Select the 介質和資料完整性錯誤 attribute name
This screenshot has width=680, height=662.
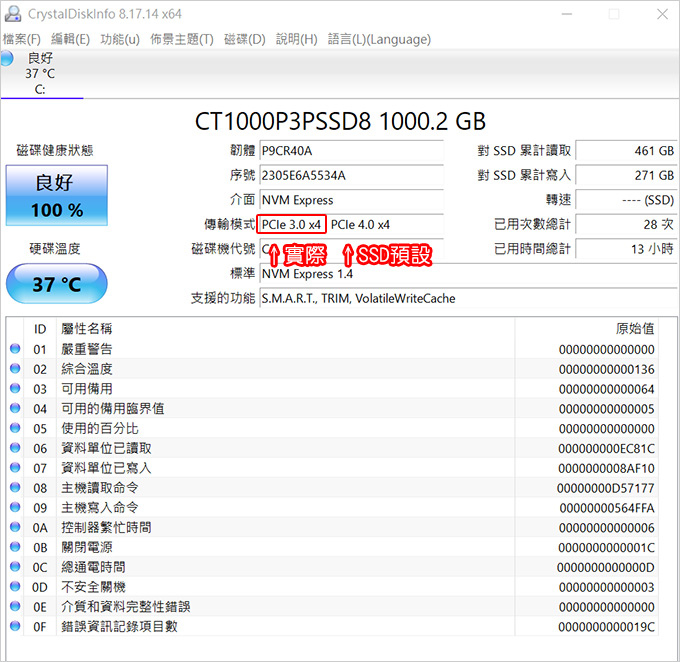[126, 606]
